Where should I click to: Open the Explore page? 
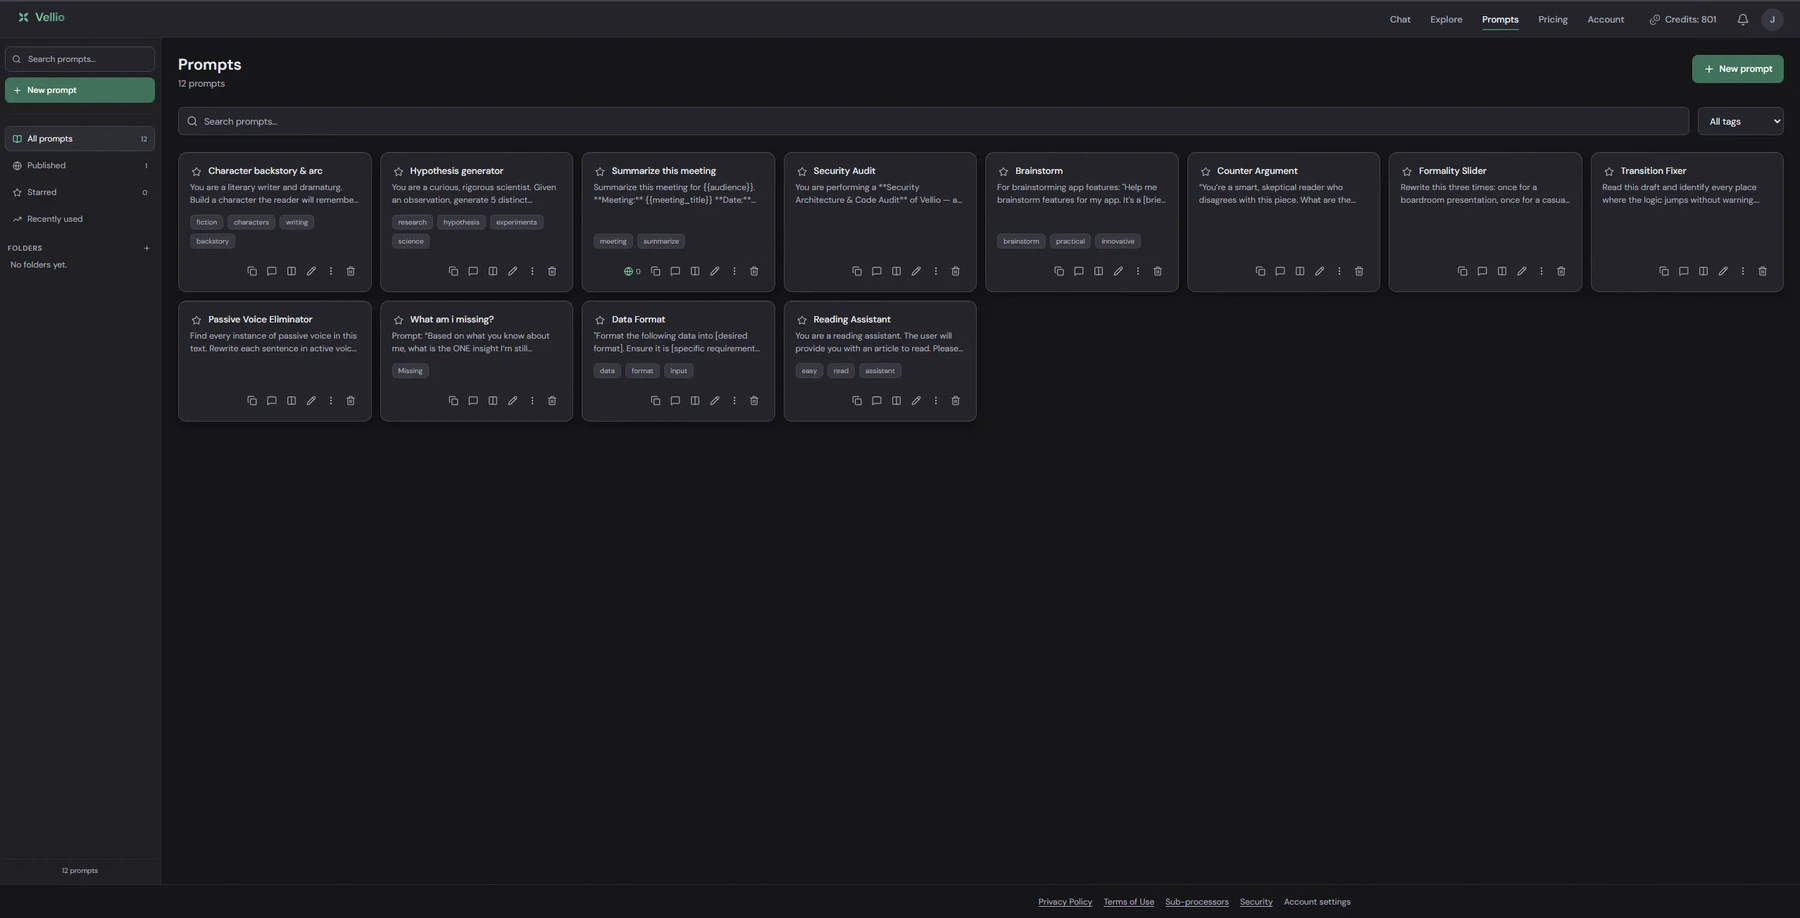click(x=1446, y=19)
